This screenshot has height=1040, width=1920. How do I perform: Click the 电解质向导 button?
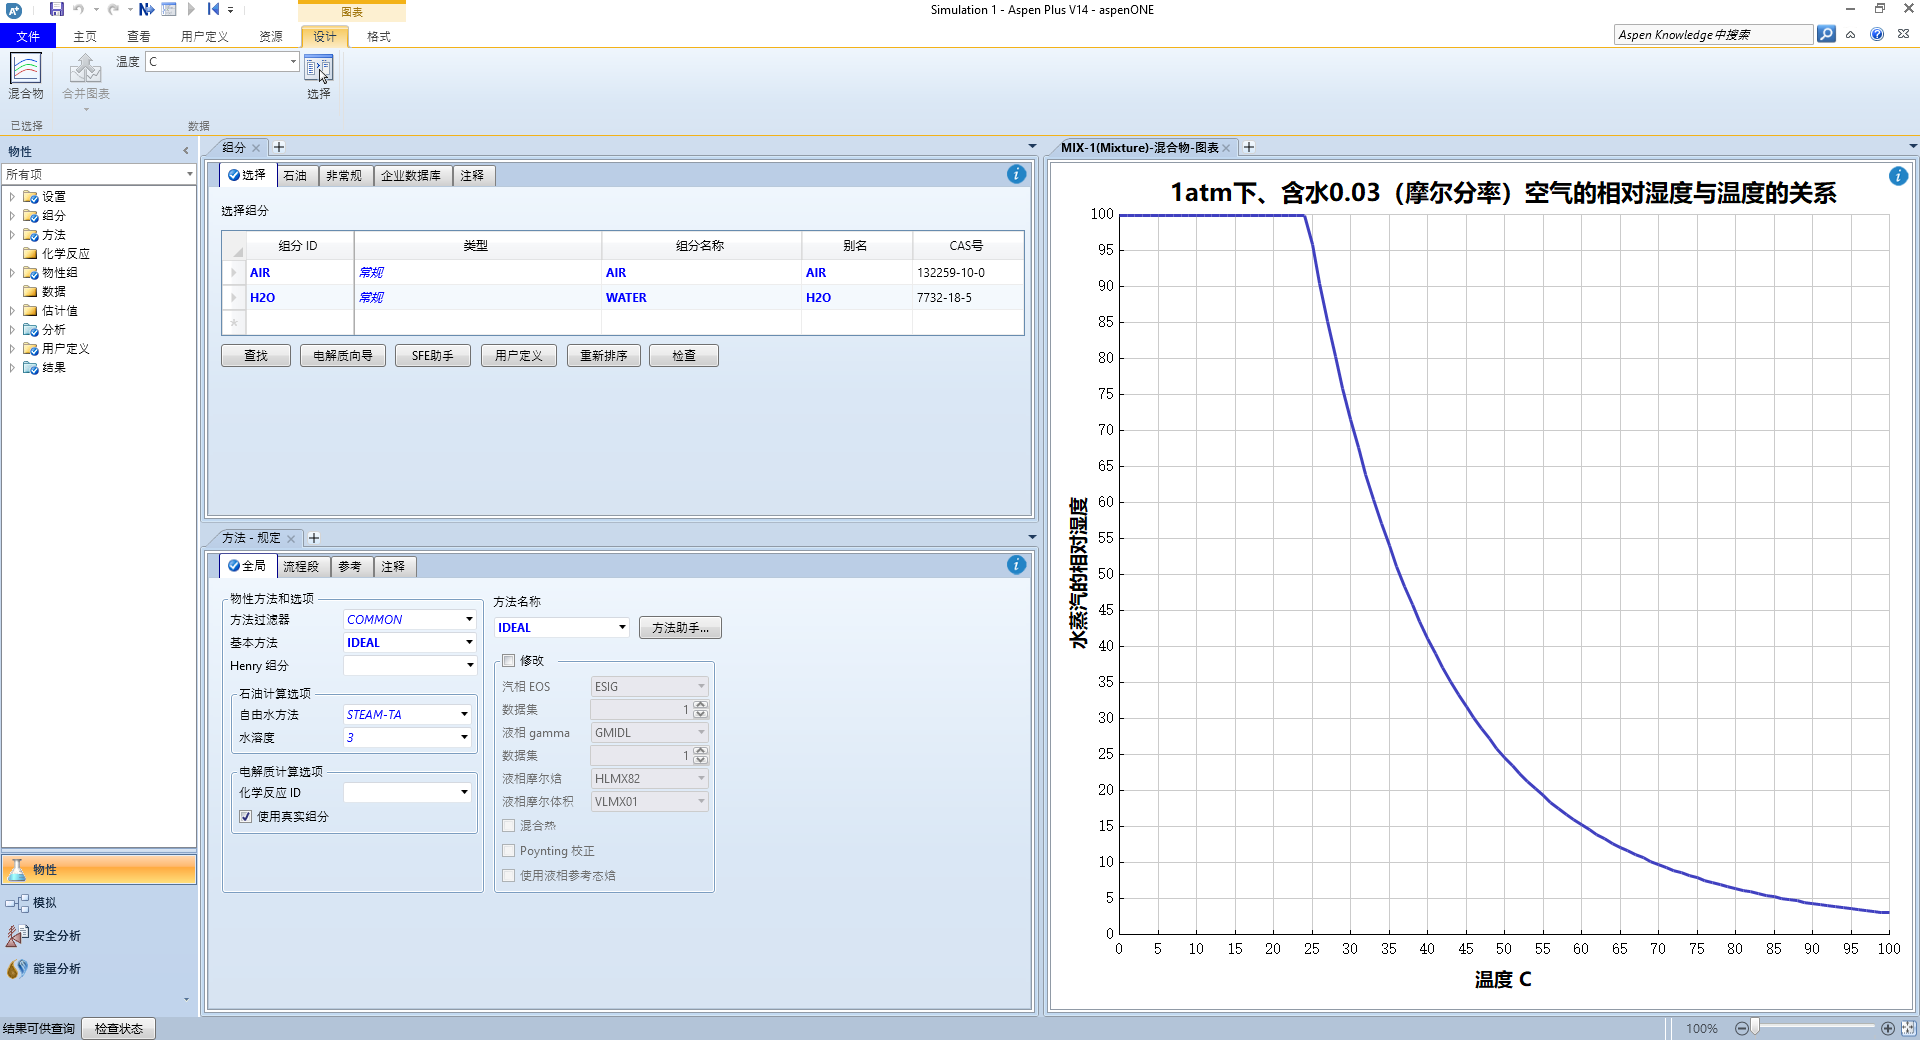coord(343,355)
